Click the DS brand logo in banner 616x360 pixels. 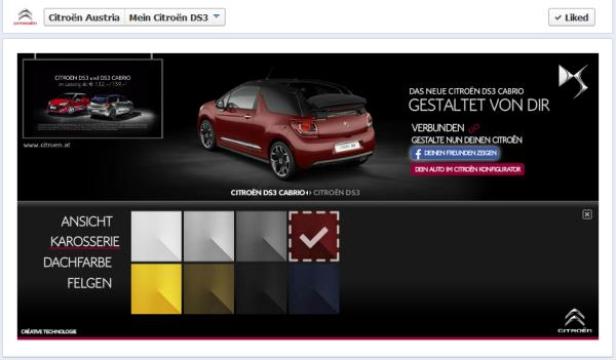(x=573, y=81)
